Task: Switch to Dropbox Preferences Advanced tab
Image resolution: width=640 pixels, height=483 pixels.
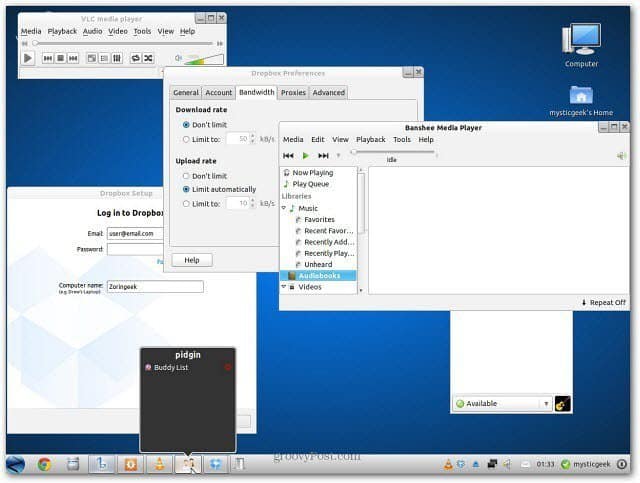Action: pyautogui.click(x=329, y=93)
